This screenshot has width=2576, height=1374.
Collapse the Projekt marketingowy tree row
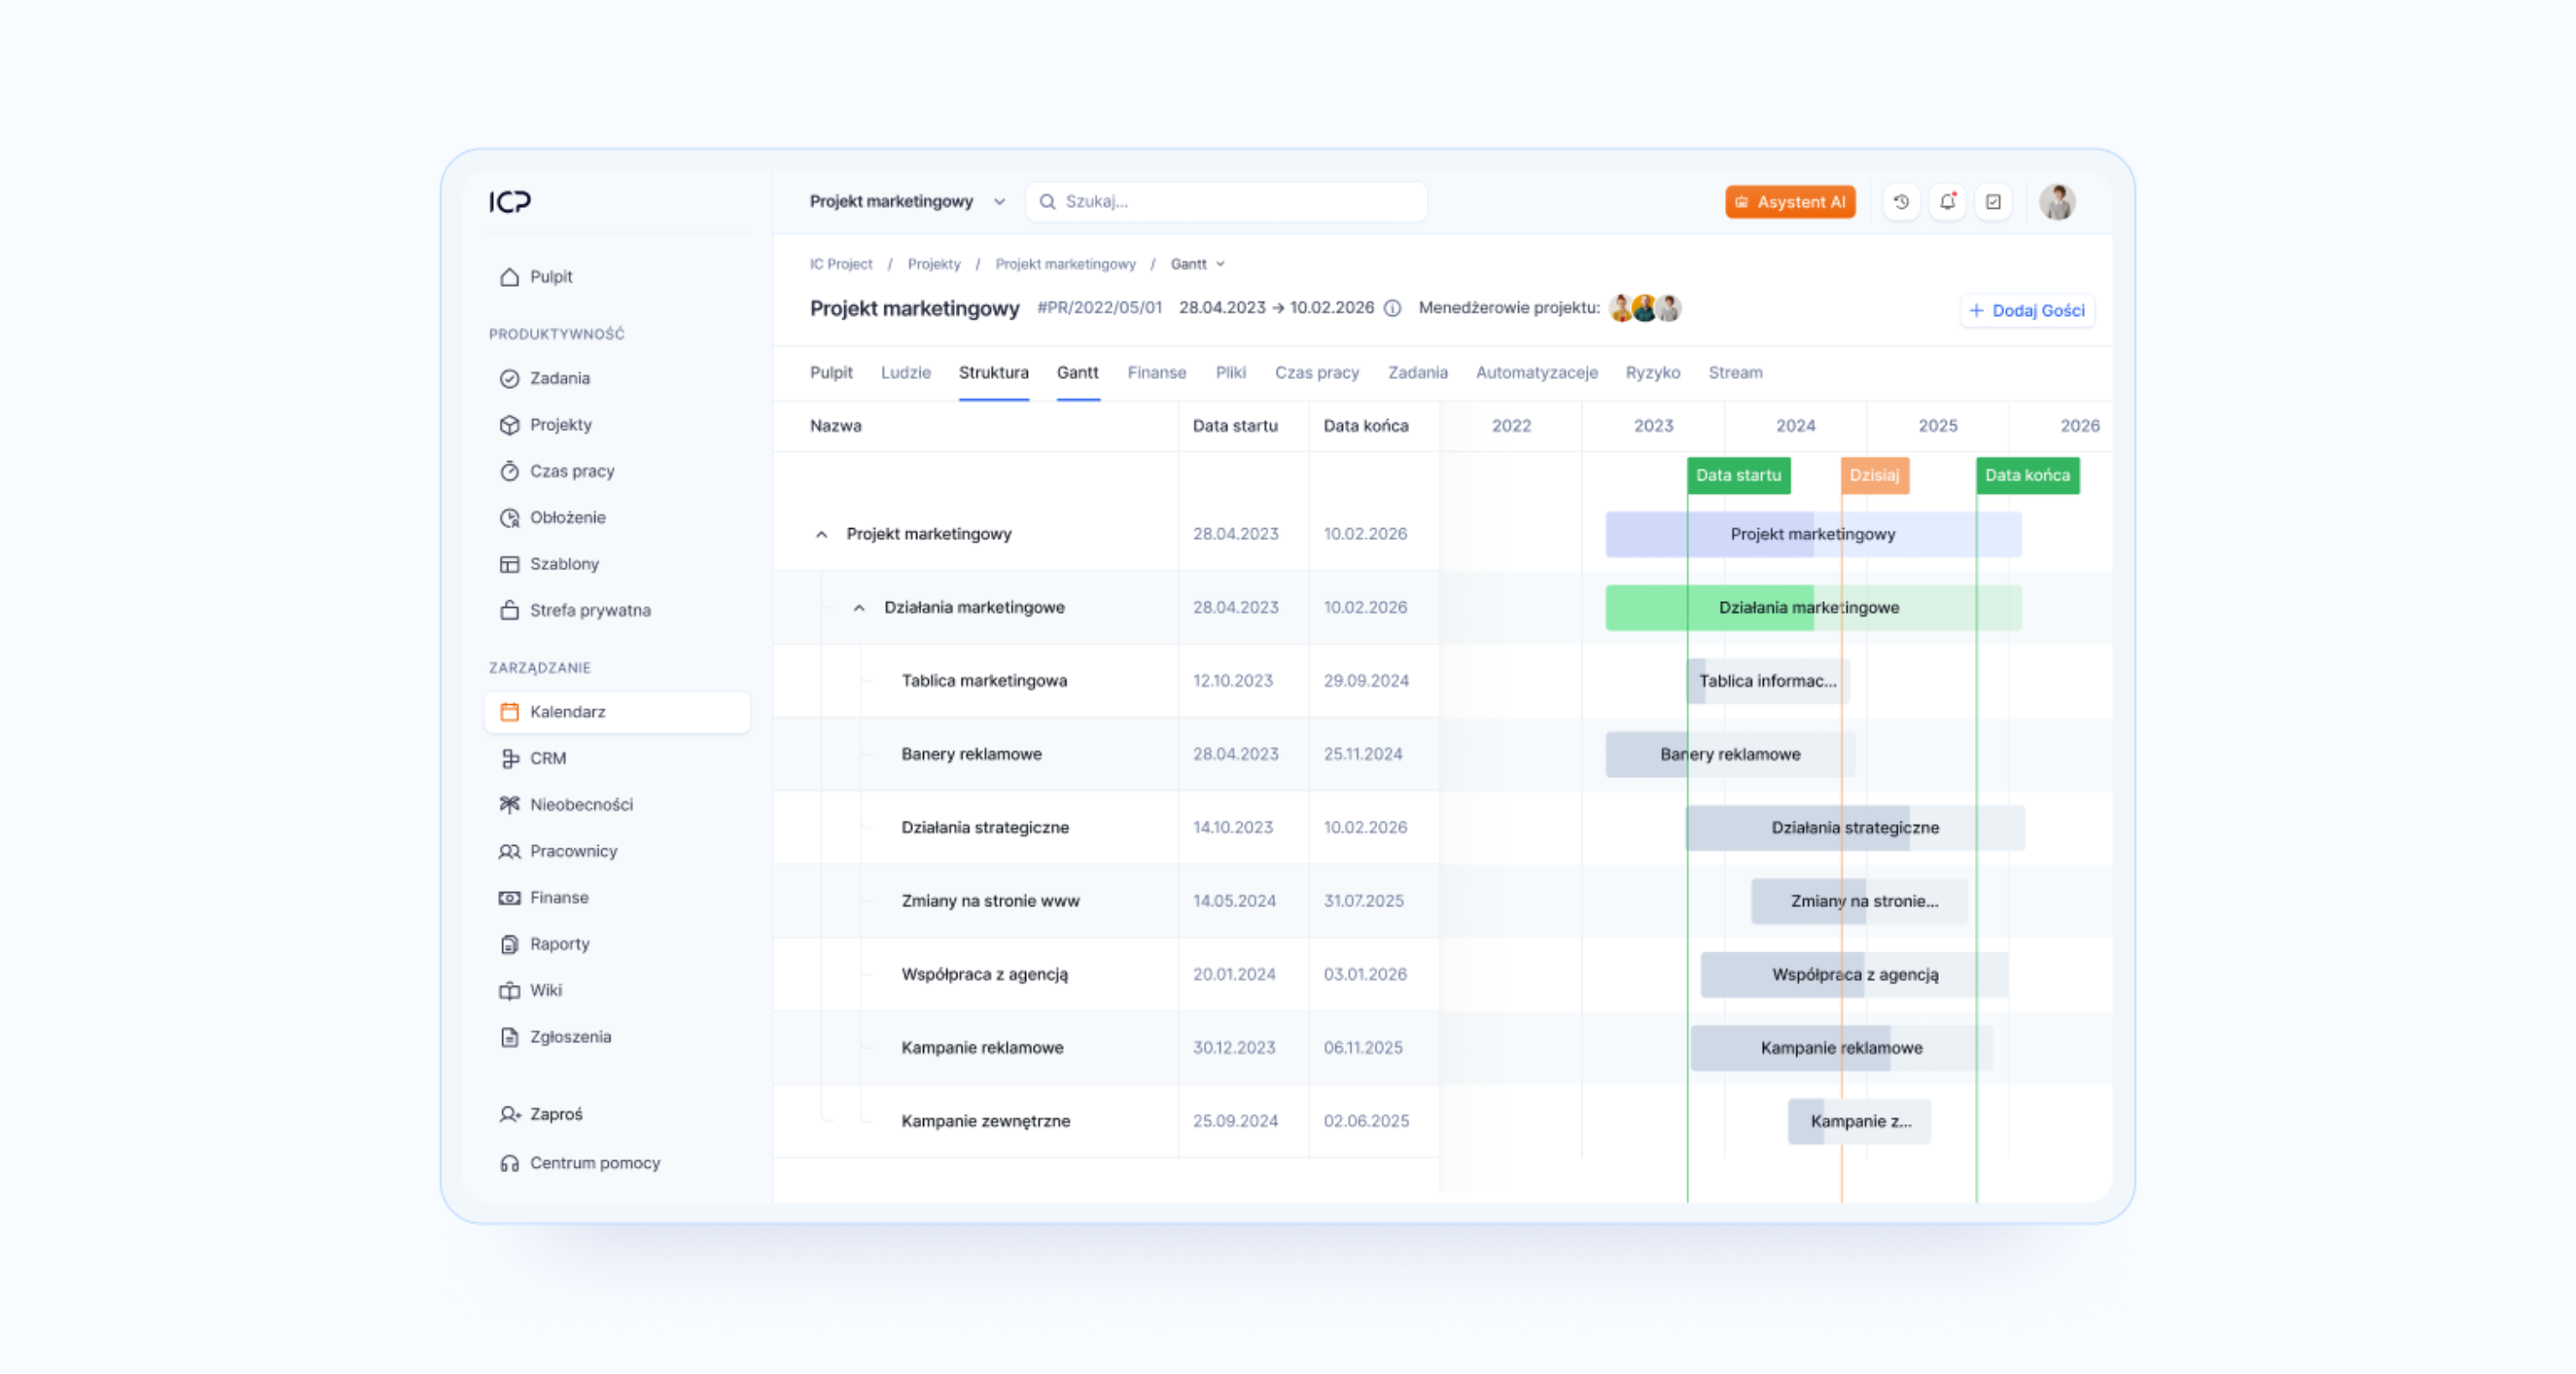tap(821, 534)
